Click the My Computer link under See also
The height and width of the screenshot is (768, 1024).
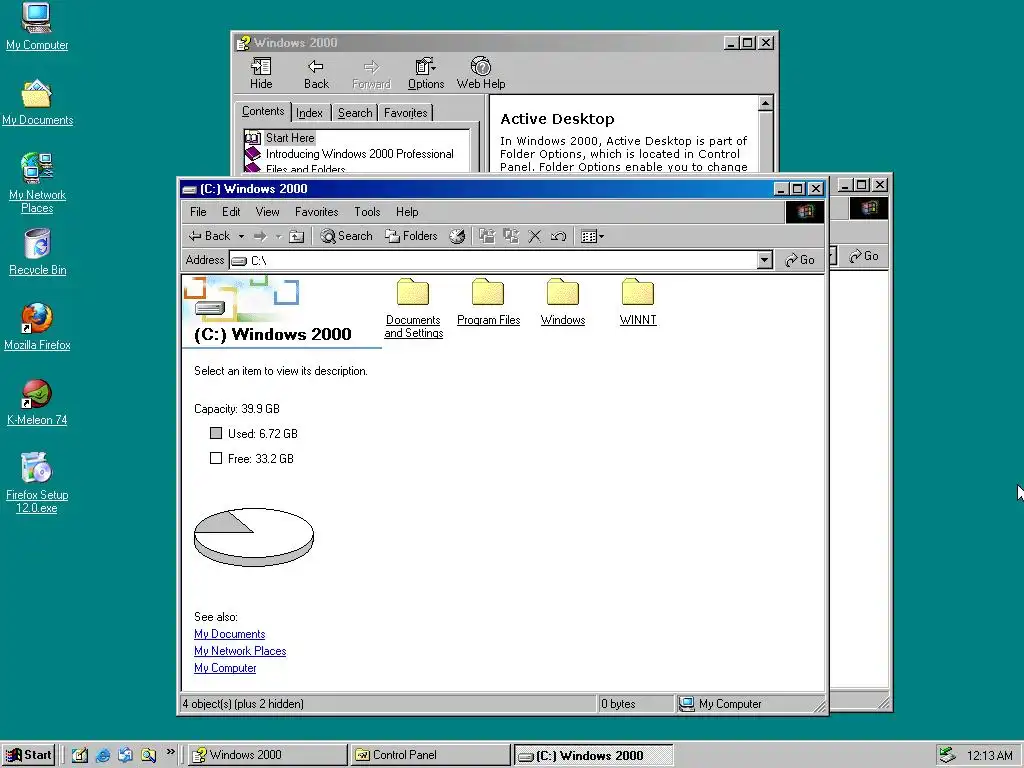(225, 668)
